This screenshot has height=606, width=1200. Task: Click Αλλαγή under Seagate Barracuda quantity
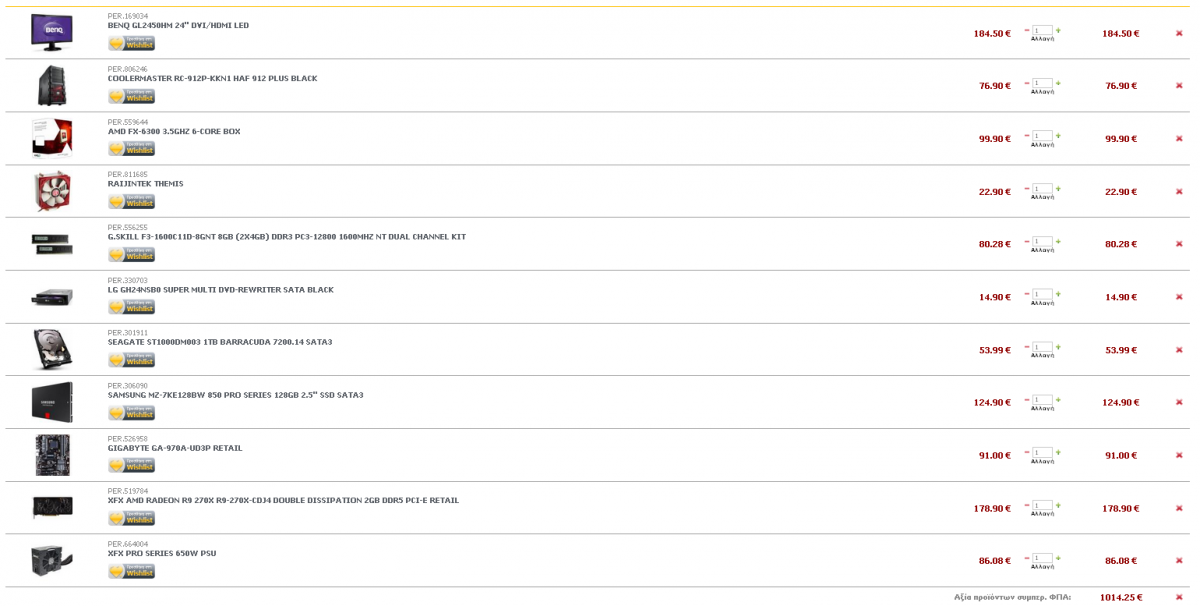[x=1042, y=356]
